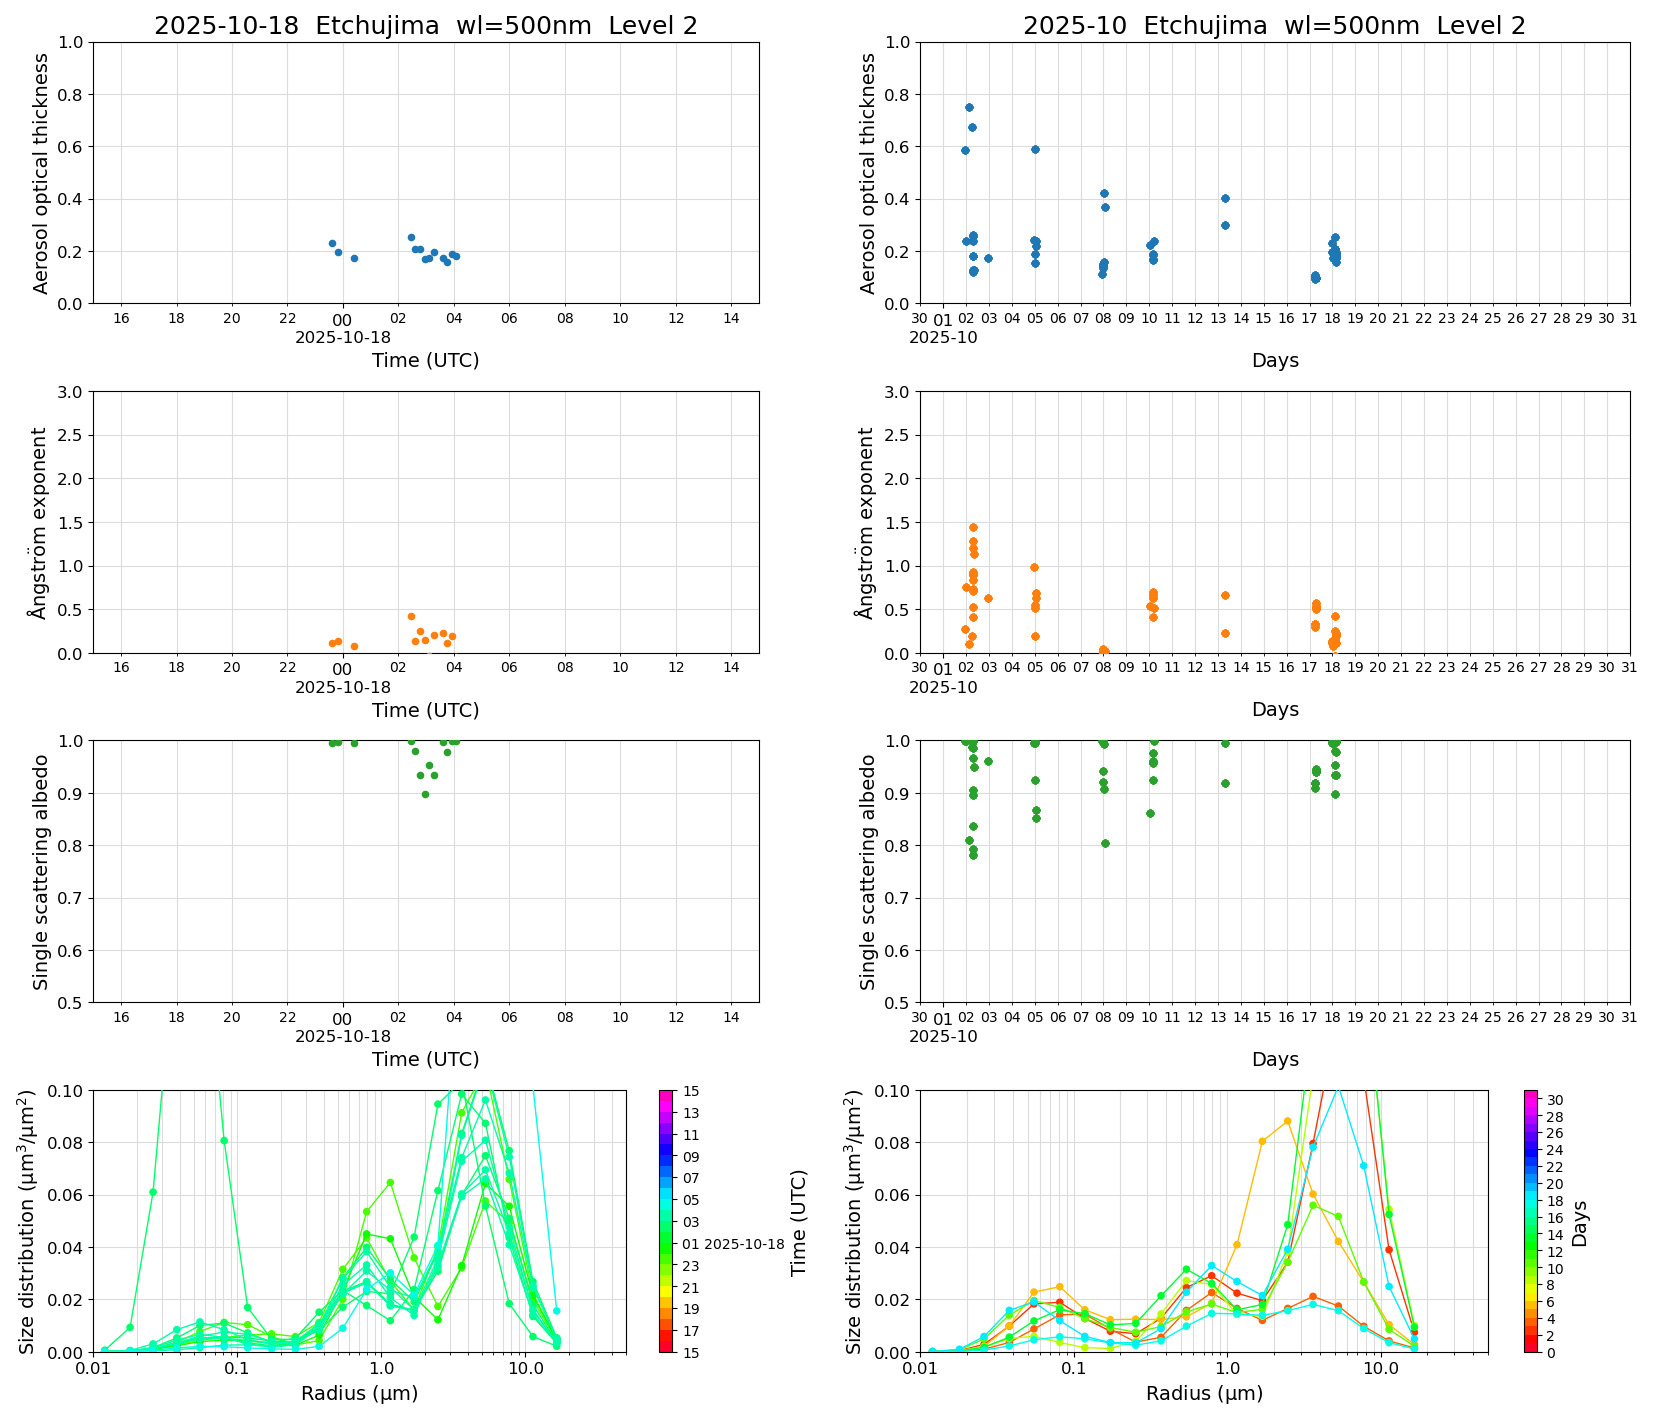
Task: Click the right plot title '2025-10 Etchujima'
Action: 1273,26
